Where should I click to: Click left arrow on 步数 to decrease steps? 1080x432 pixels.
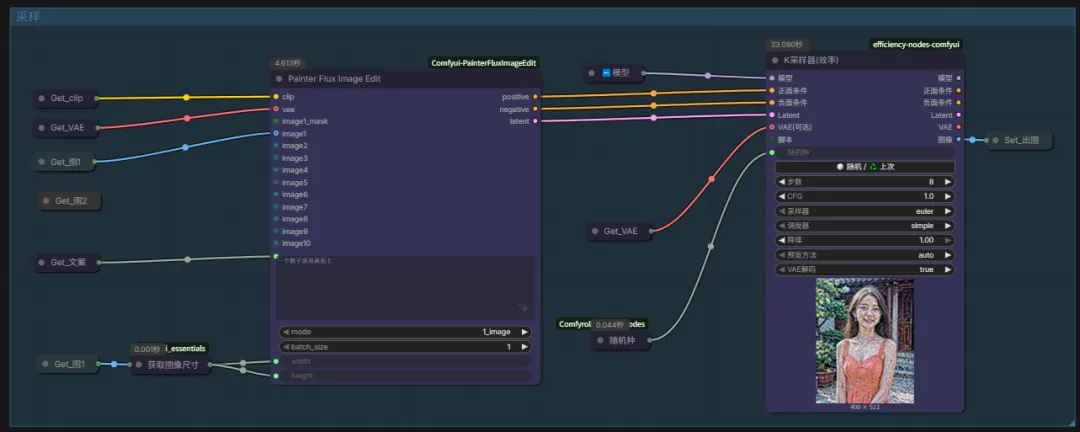coord(781,182)
